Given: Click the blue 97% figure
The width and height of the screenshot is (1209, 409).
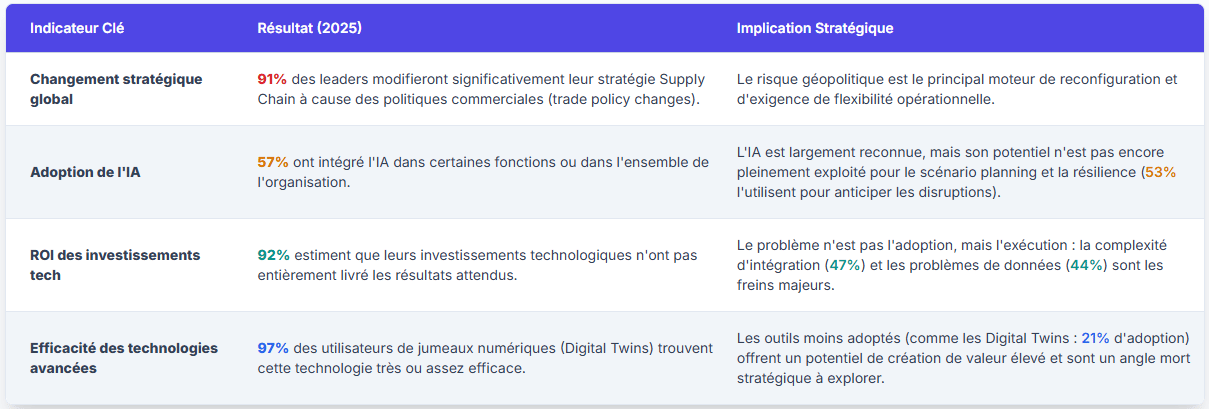Looking at the screenshot, I should pyautogui.click(x=273, y=348).
